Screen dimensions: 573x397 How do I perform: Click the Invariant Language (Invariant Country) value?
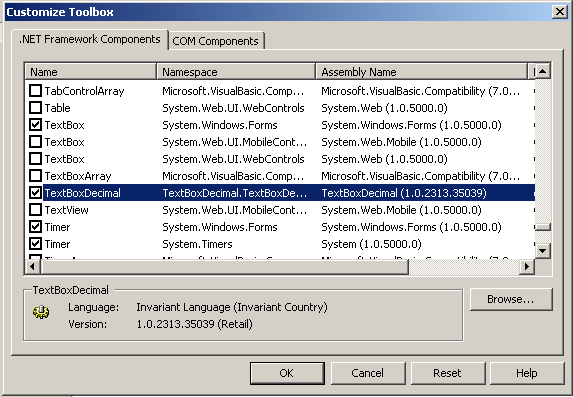[232, 307]
